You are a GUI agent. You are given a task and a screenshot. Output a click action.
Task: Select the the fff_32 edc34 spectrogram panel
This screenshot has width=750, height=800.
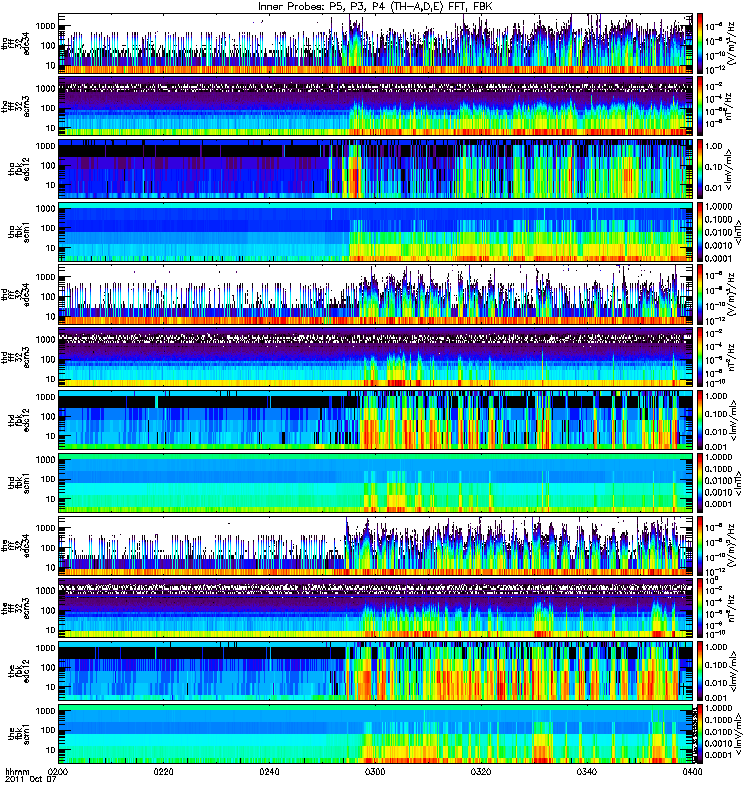pos(376,545)
